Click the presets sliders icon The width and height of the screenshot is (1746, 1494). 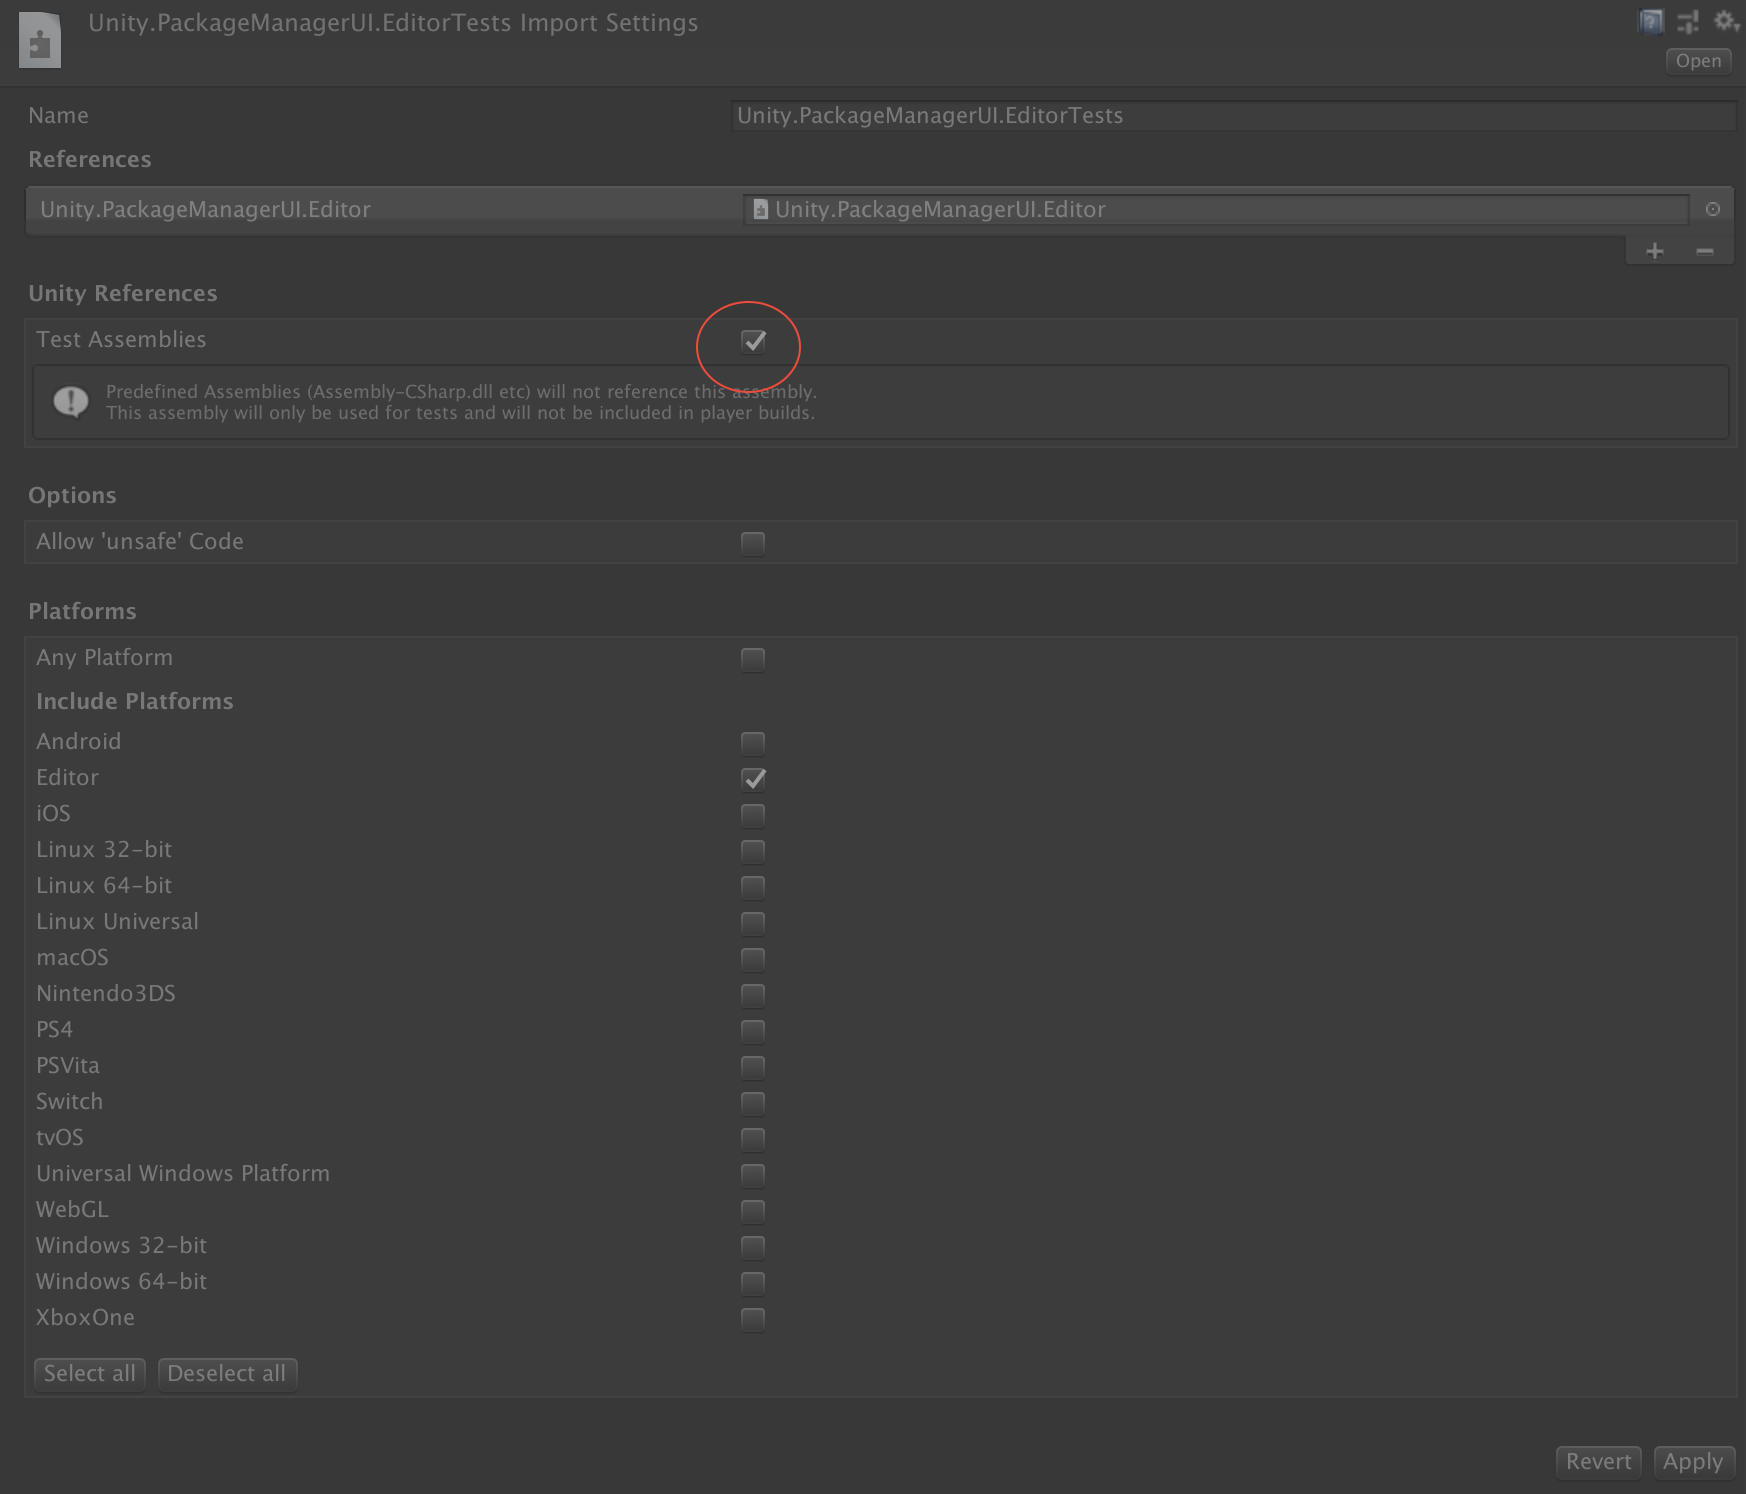[1687, 21]
